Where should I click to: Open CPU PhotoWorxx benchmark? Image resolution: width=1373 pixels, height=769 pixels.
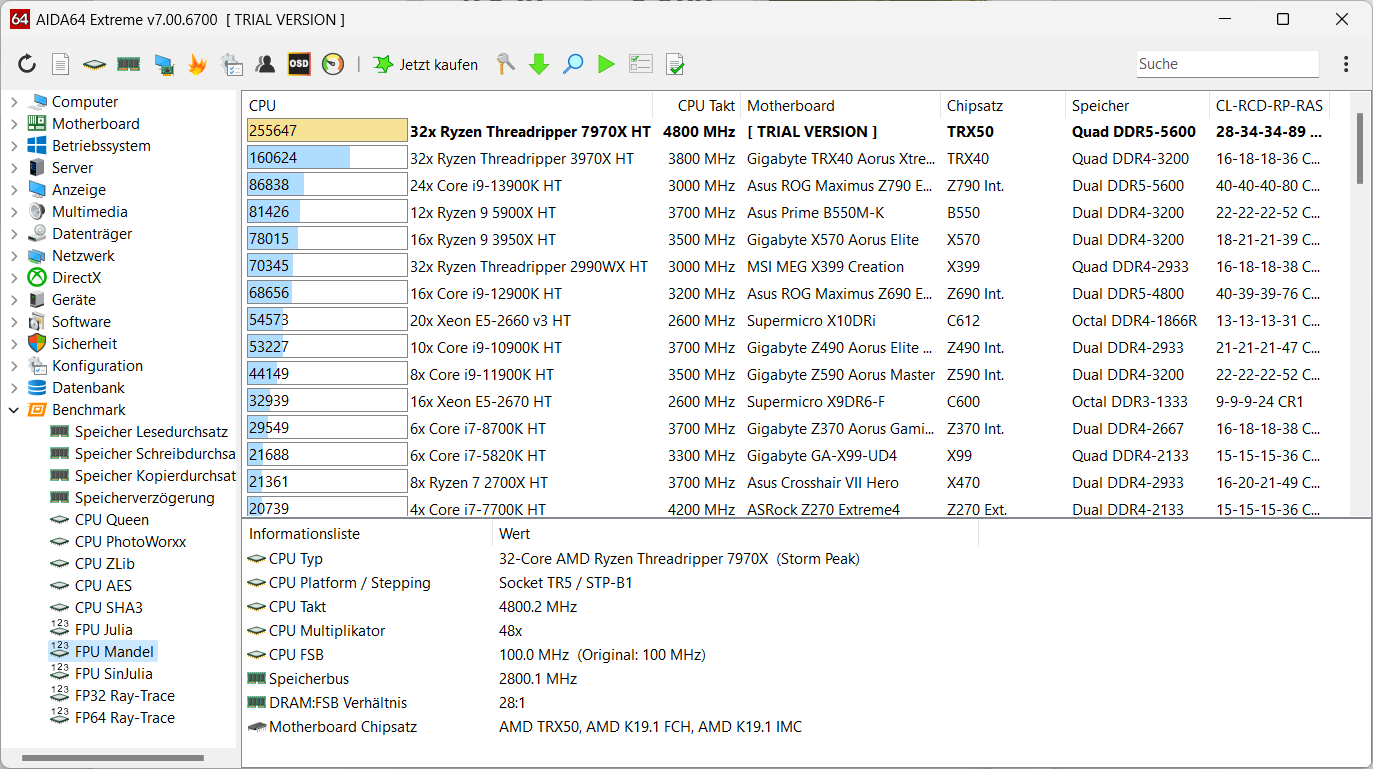(x=130, y=542)
